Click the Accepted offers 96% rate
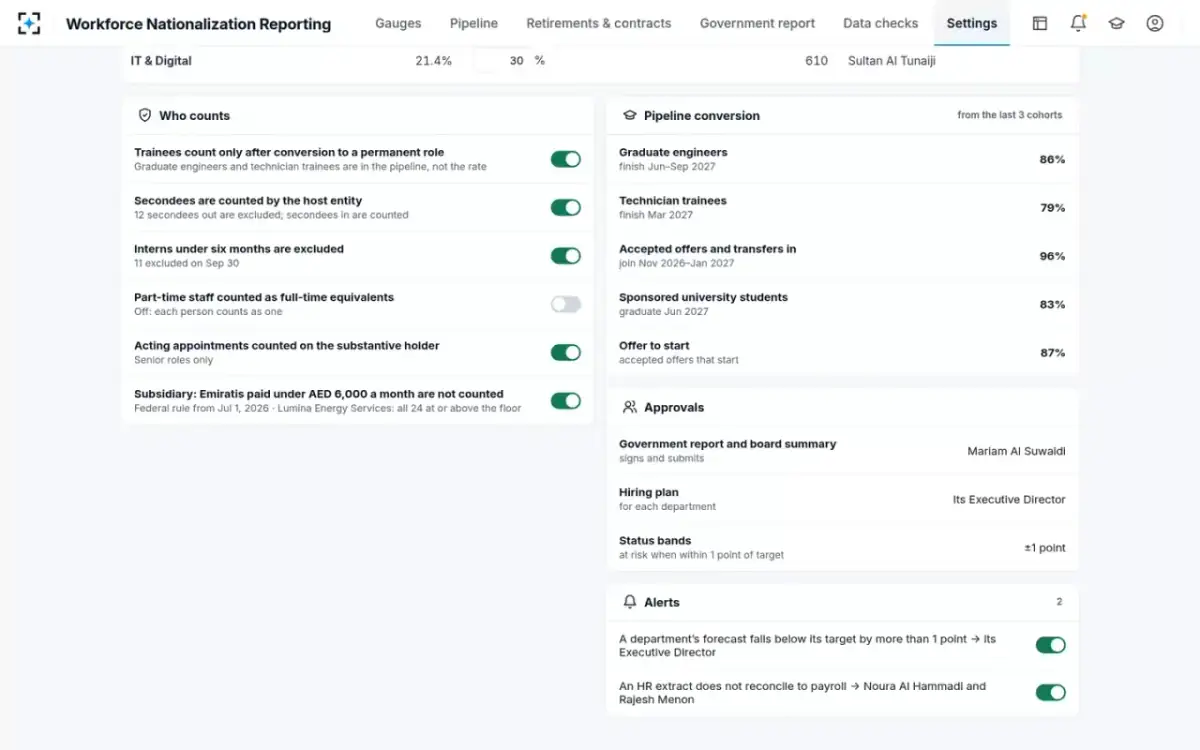 (x=1052, y=256)
